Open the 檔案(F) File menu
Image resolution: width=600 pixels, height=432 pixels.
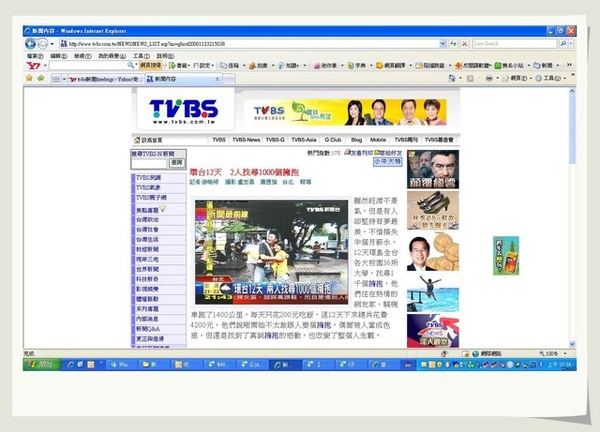tap(35, 56)
